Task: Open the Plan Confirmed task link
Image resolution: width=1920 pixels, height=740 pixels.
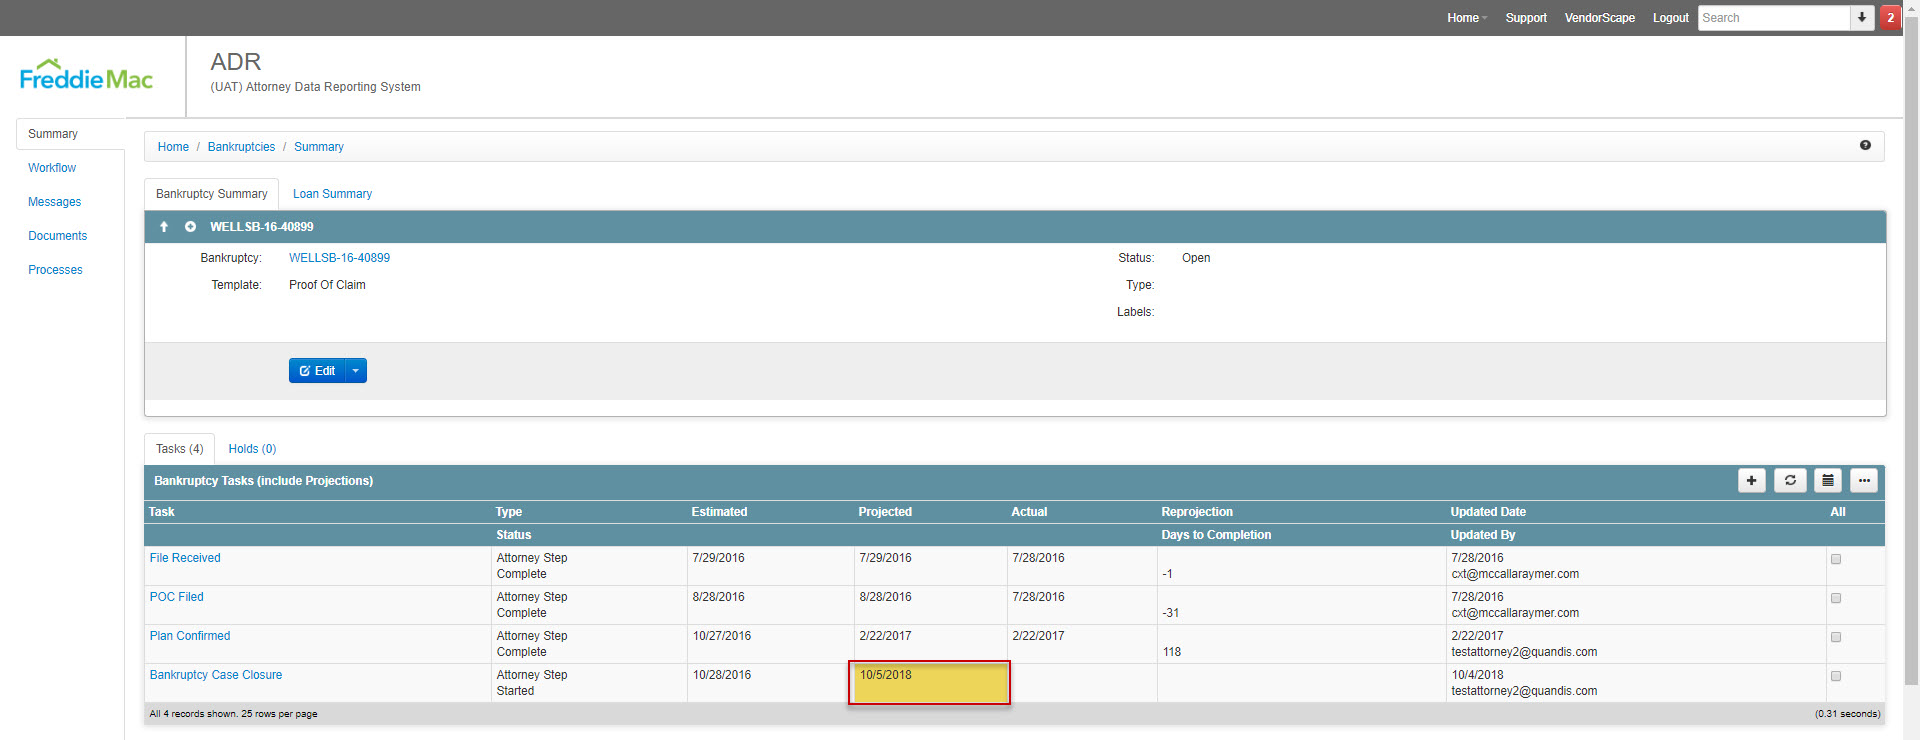Action: 190,636
